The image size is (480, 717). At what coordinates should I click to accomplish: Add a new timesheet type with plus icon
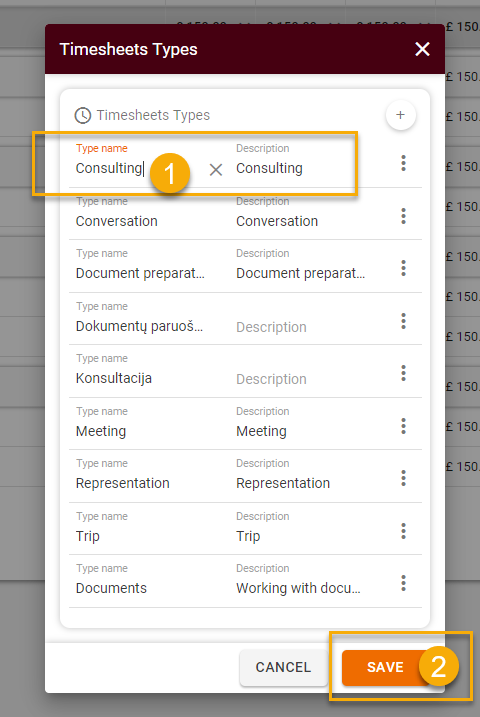tap(400, 115)
